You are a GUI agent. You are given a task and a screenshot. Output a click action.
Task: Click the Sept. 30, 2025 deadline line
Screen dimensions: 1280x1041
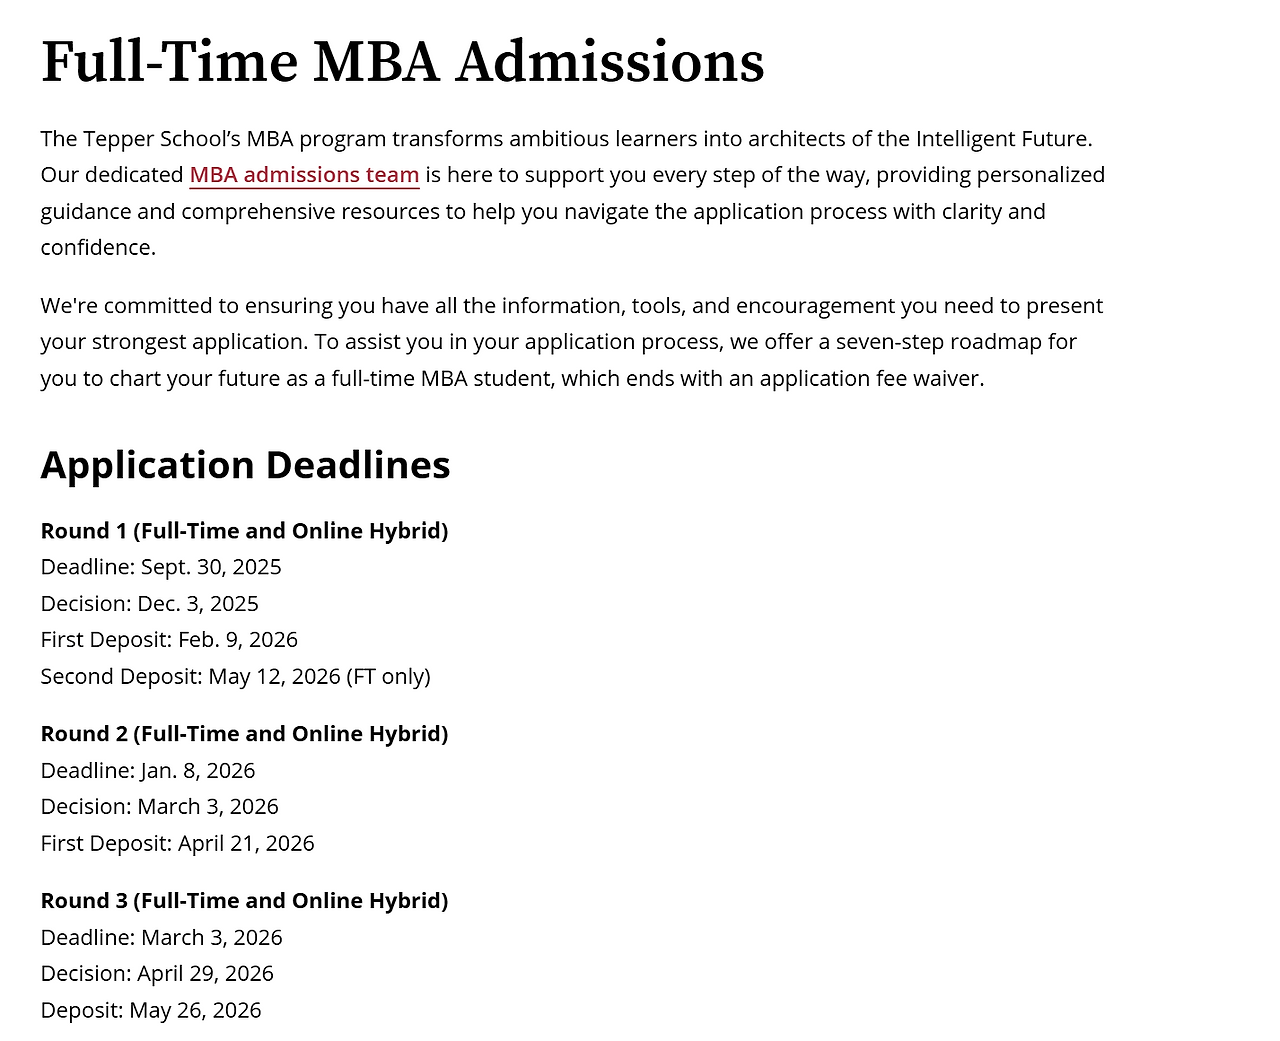(x=161, y=567)
